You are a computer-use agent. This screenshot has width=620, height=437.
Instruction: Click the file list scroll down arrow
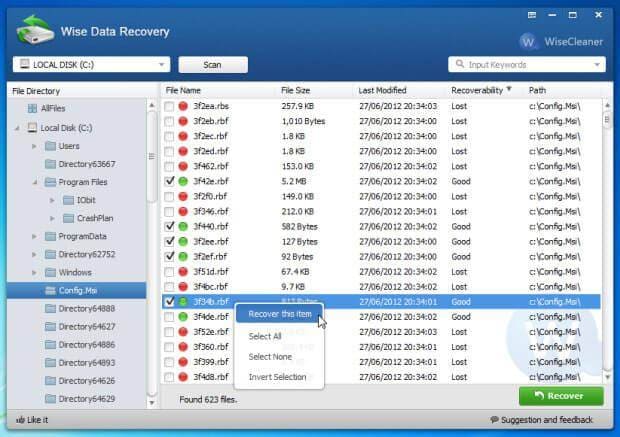[x=607, y=377]
